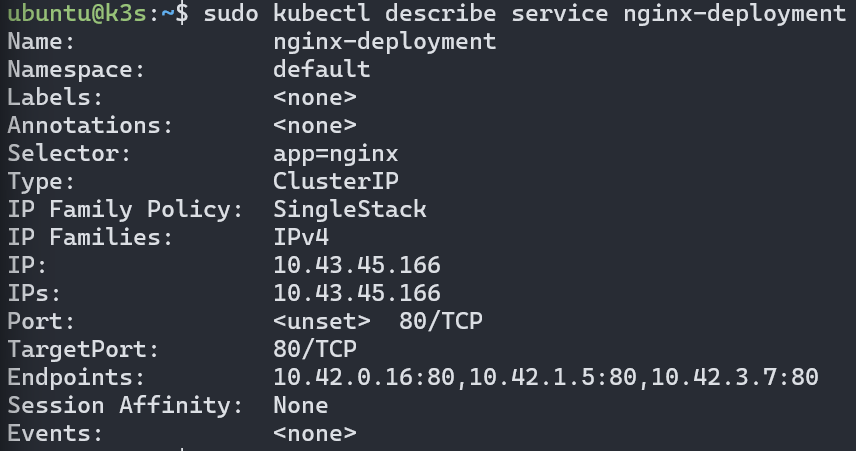Click the Session Affinity None value
The image size is (856, 451).
[300, 406]
